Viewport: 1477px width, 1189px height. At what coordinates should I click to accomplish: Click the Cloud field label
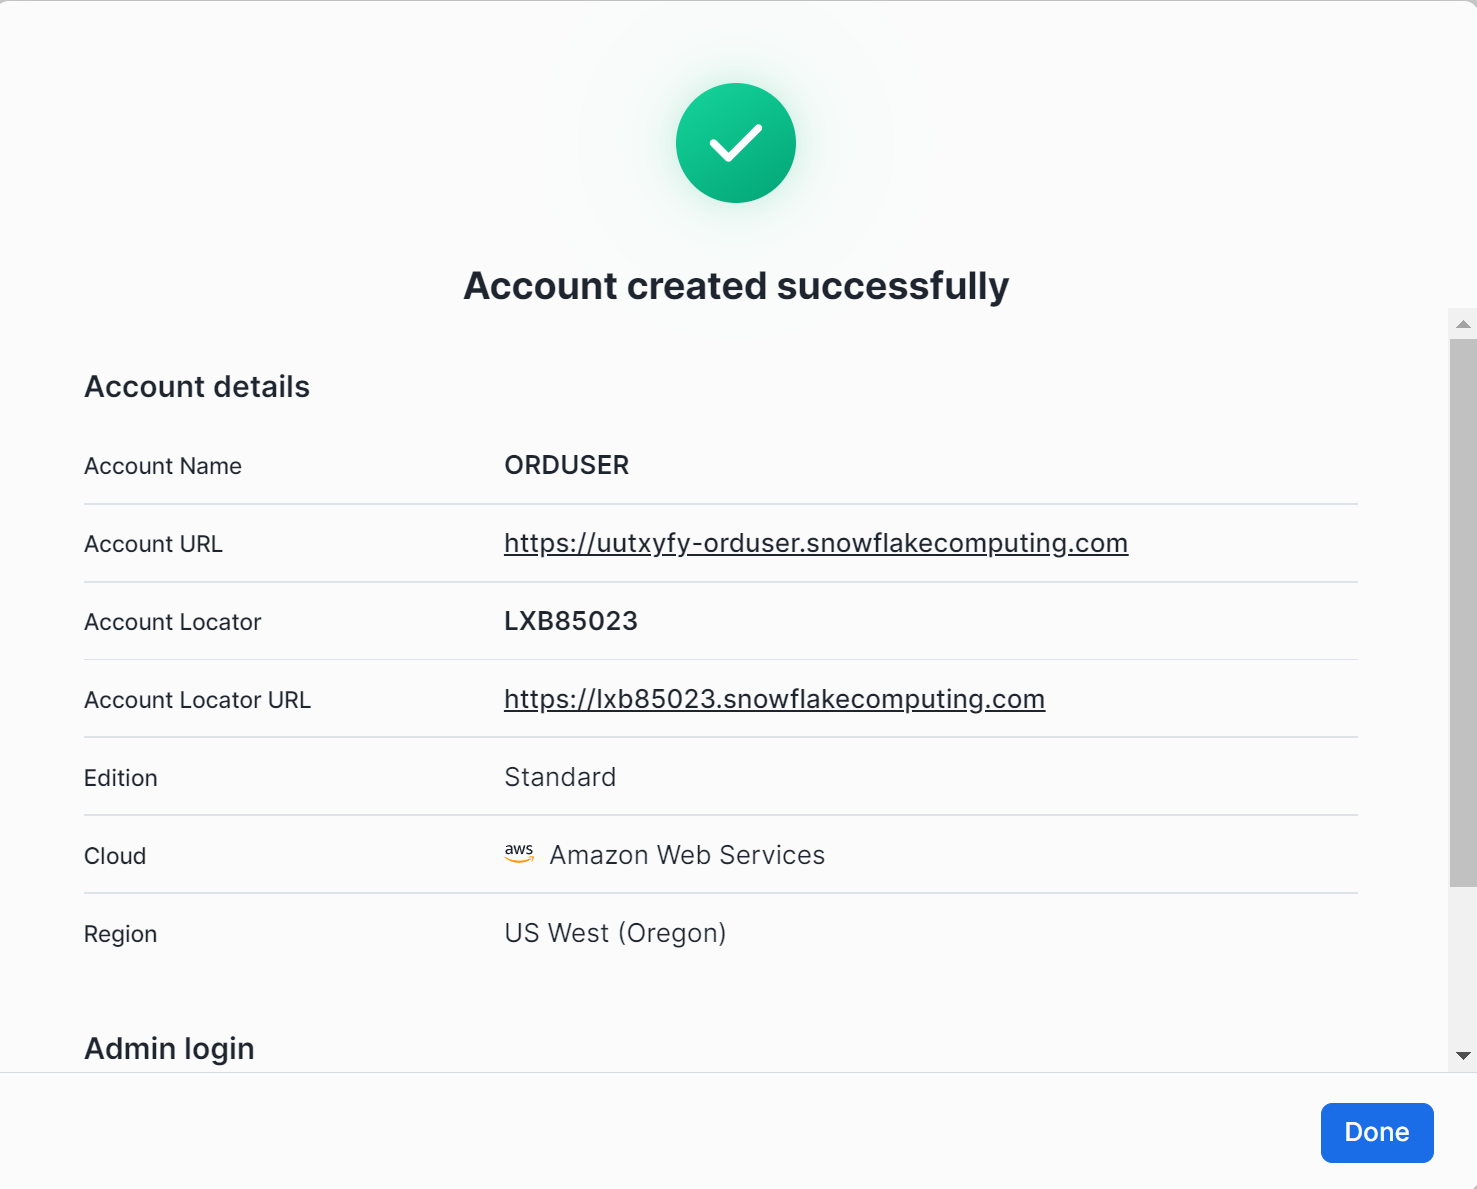(x=115, y=856)
